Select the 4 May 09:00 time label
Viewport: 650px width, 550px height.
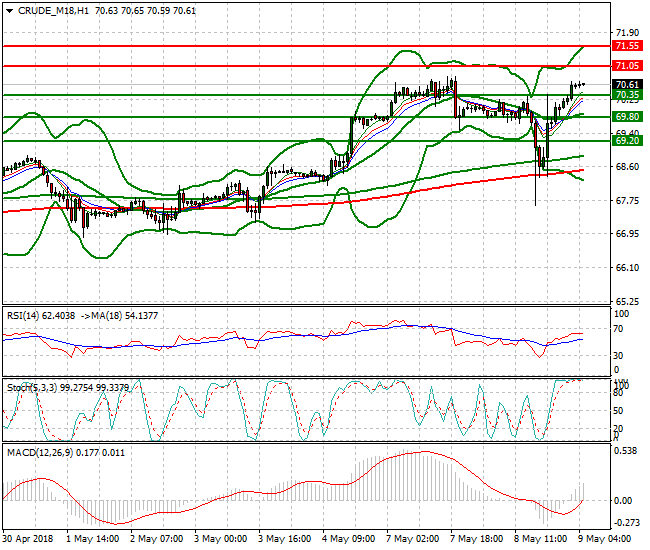[x=350, y=539]
